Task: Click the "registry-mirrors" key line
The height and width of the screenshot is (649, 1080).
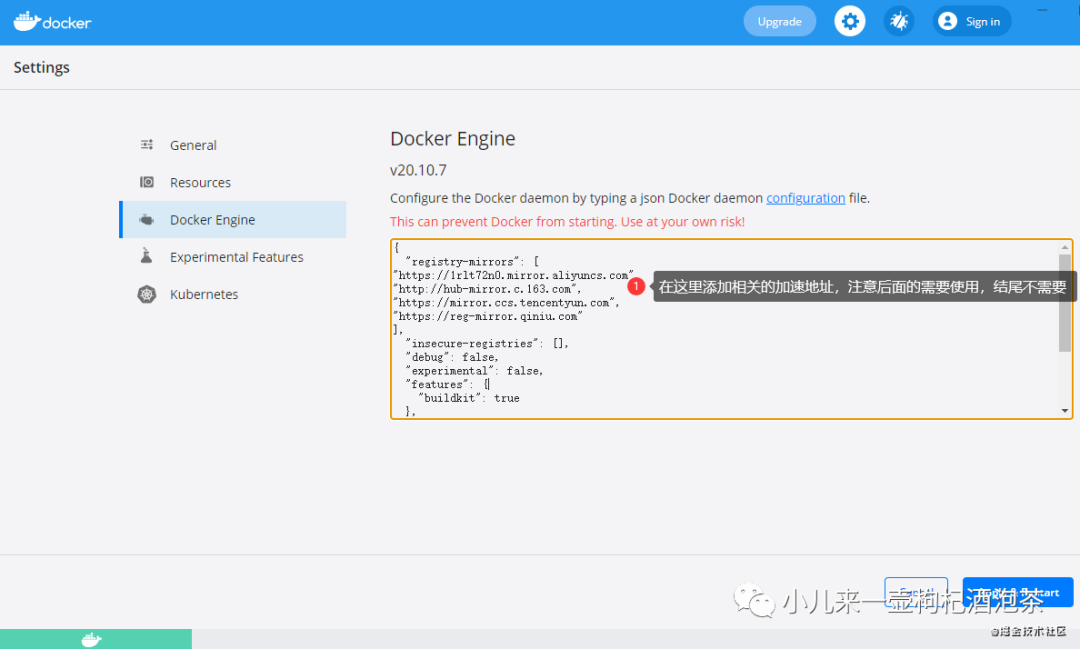Action: (472, 262)
